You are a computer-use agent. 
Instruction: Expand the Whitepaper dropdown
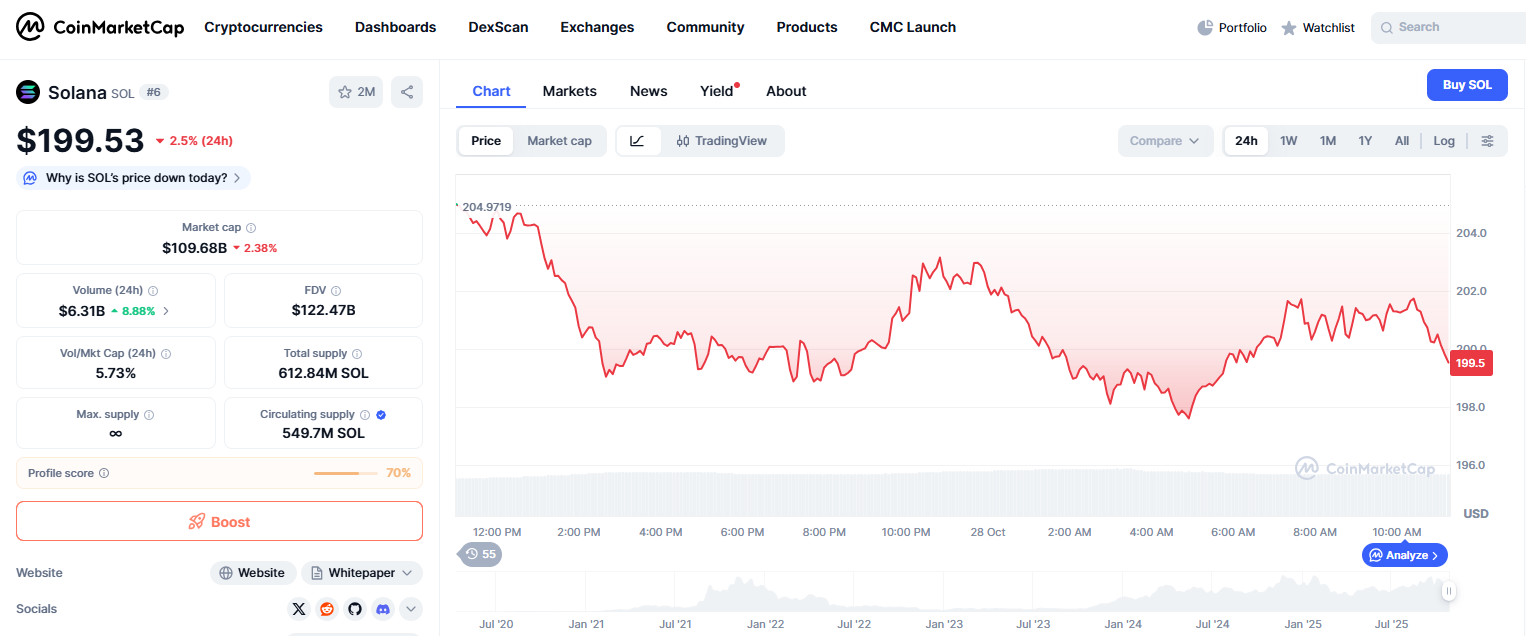[x=361, y=573]
